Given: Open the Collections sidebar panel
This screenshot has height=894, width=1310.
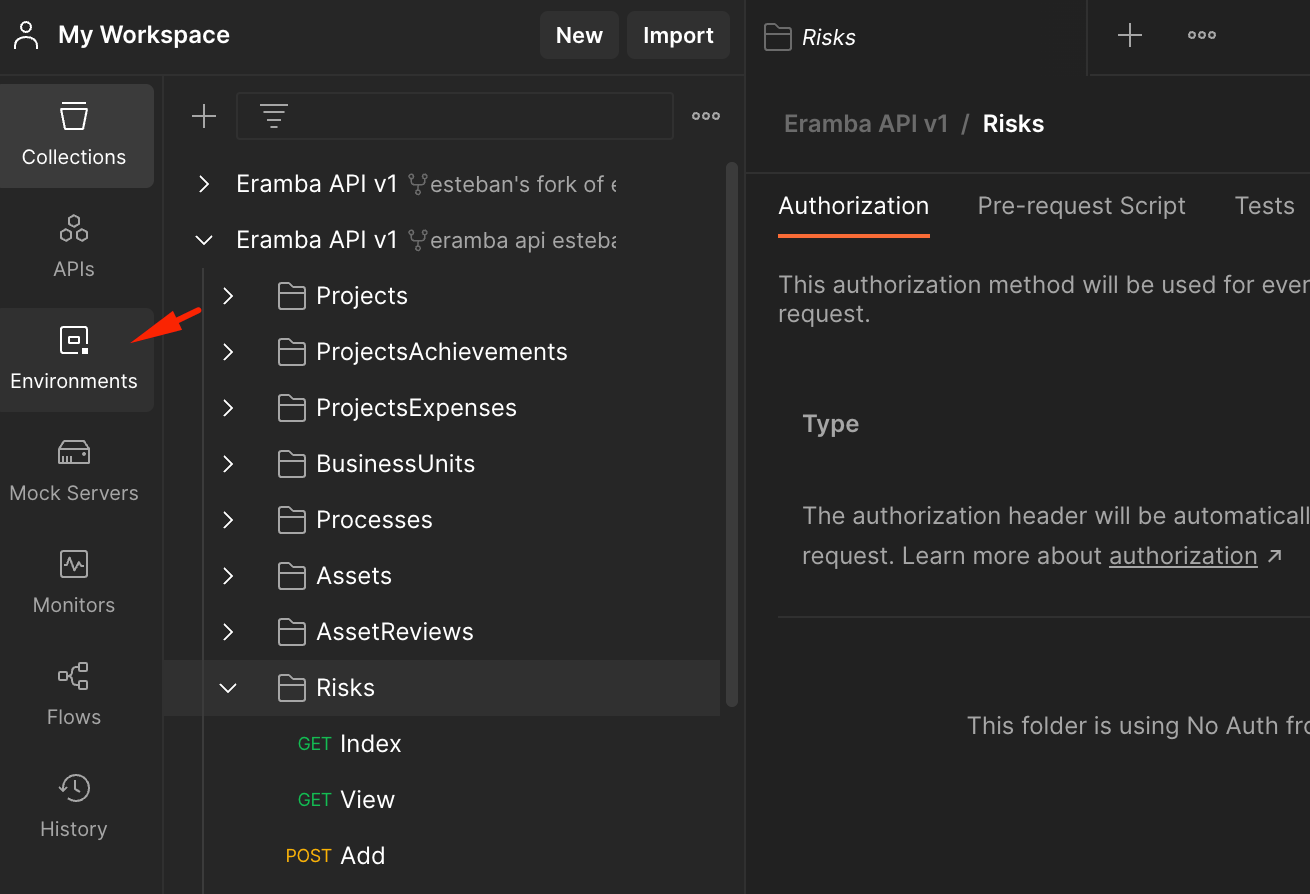Looking at the screenshot, I should tap(74, 135).
